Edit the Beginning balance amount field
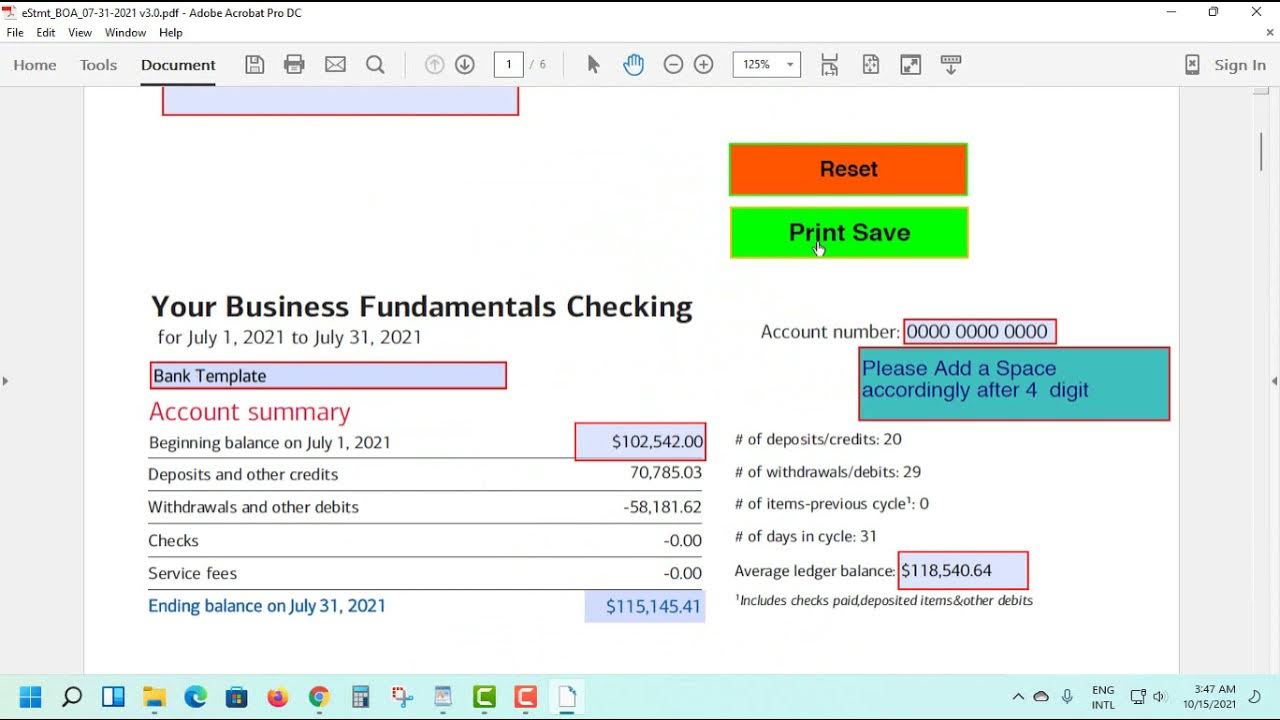The image size is (1280, 720). 640,442
